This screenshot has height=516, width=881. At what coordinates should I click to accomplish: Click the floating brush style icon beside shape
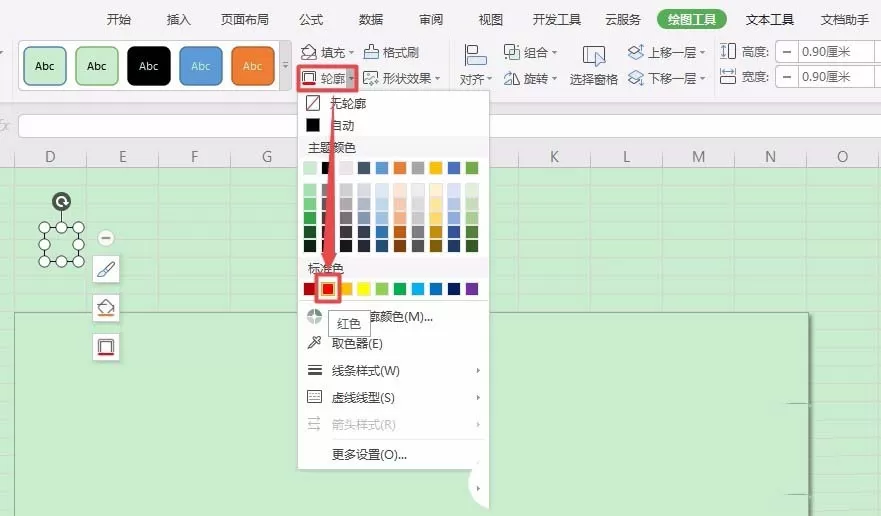coord(106,269)
